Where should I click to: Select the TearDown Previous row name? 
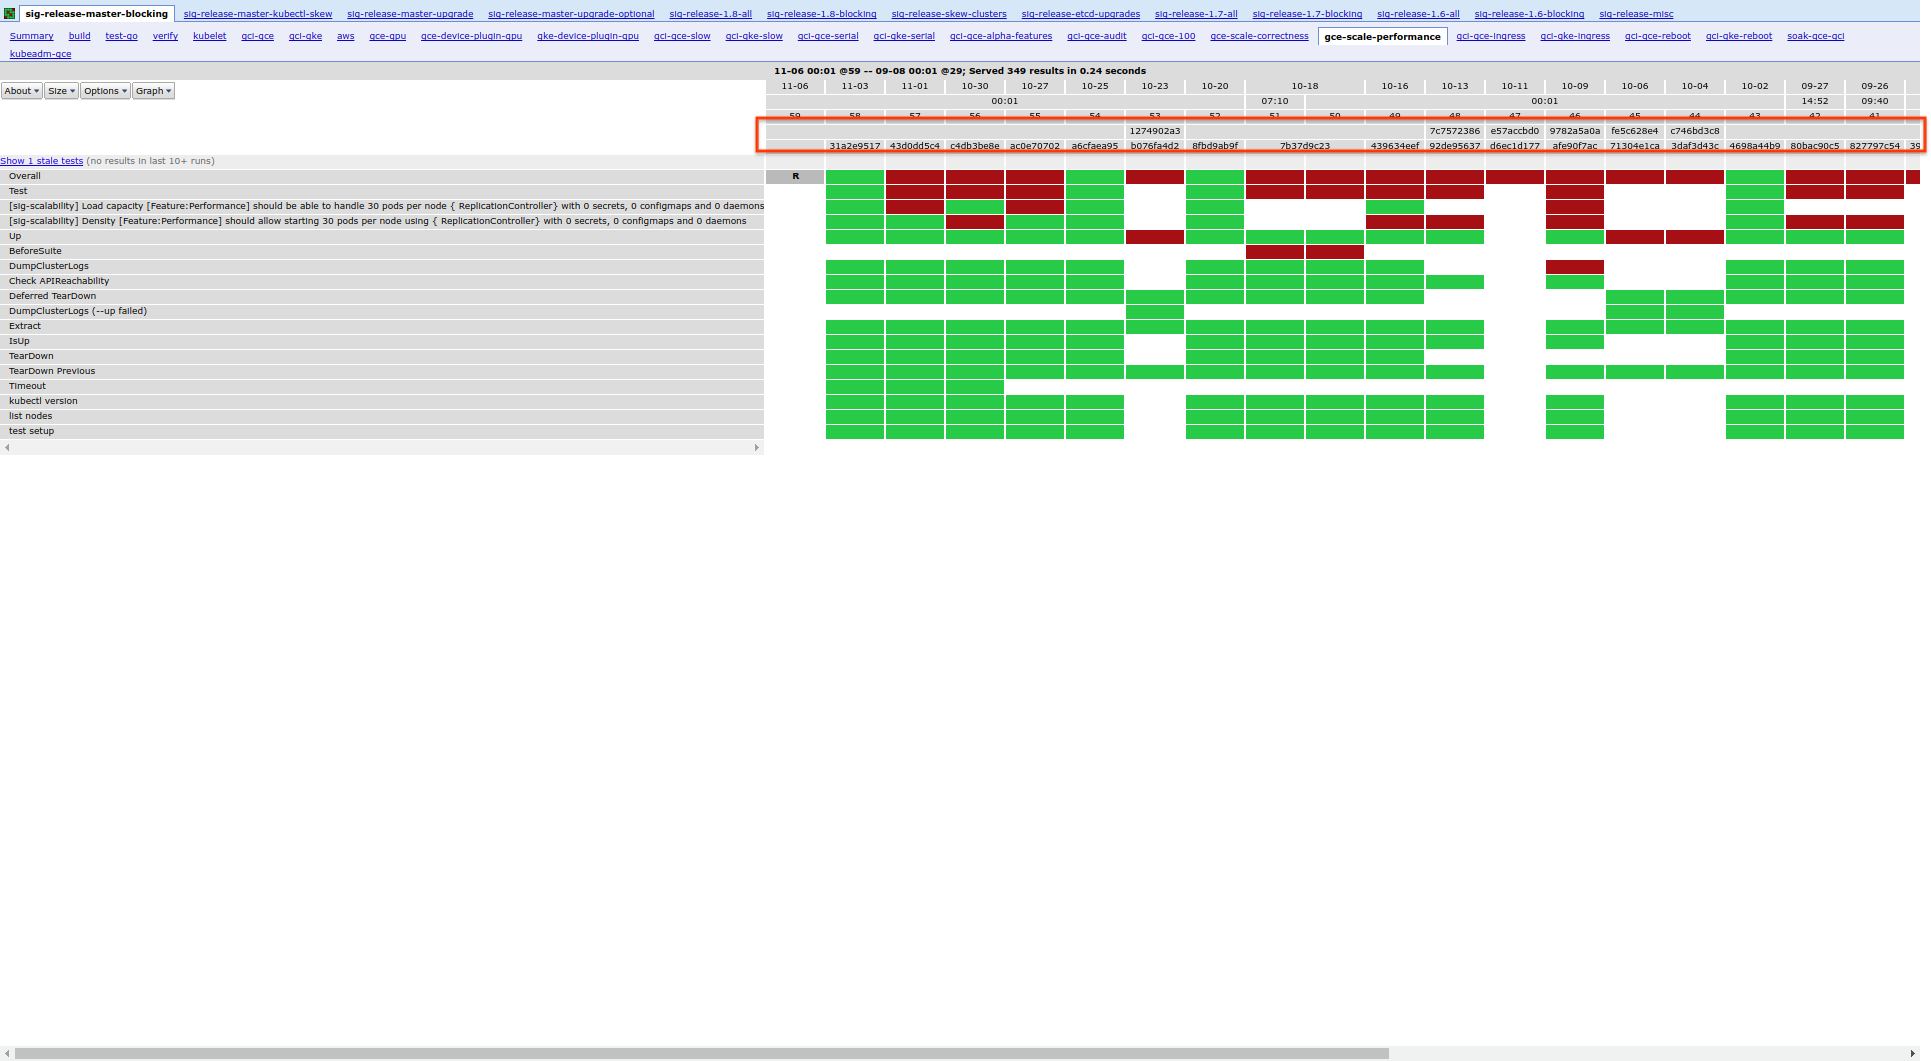[x=52, y=371]
